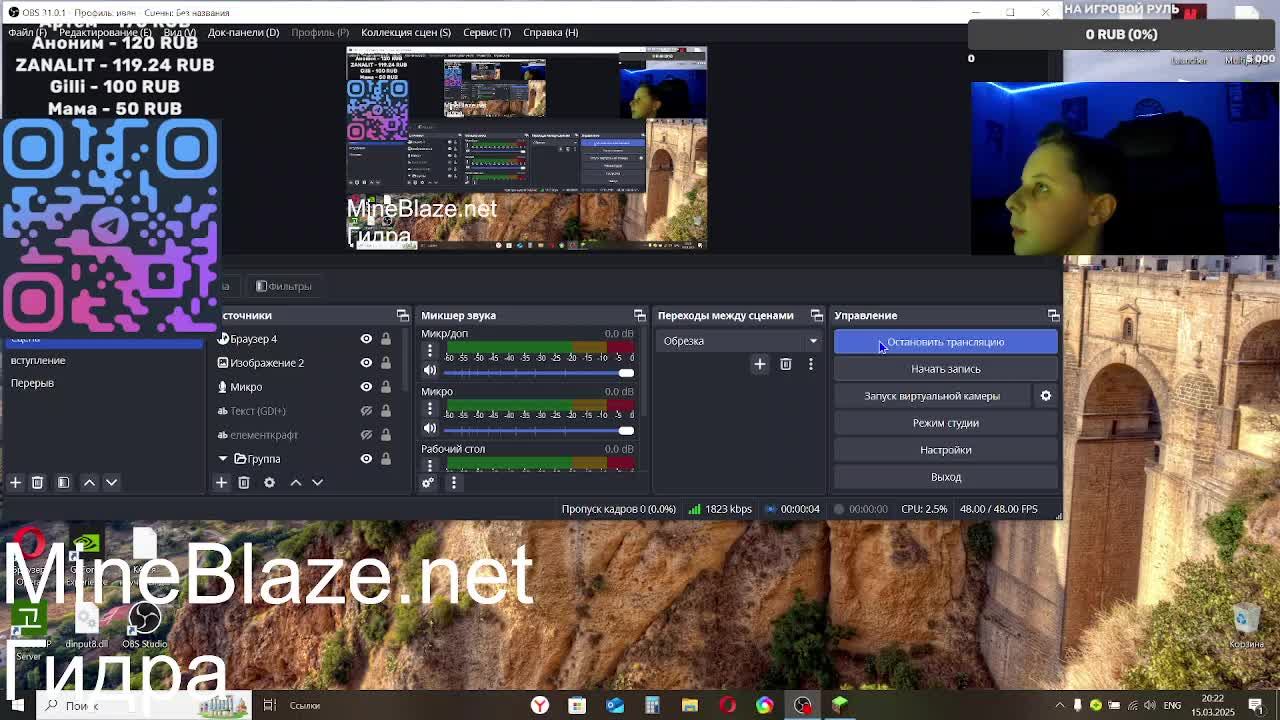This screenshot has width=1280, height=720.
Task: Undock the scene transitions panel
Action: 816,315
